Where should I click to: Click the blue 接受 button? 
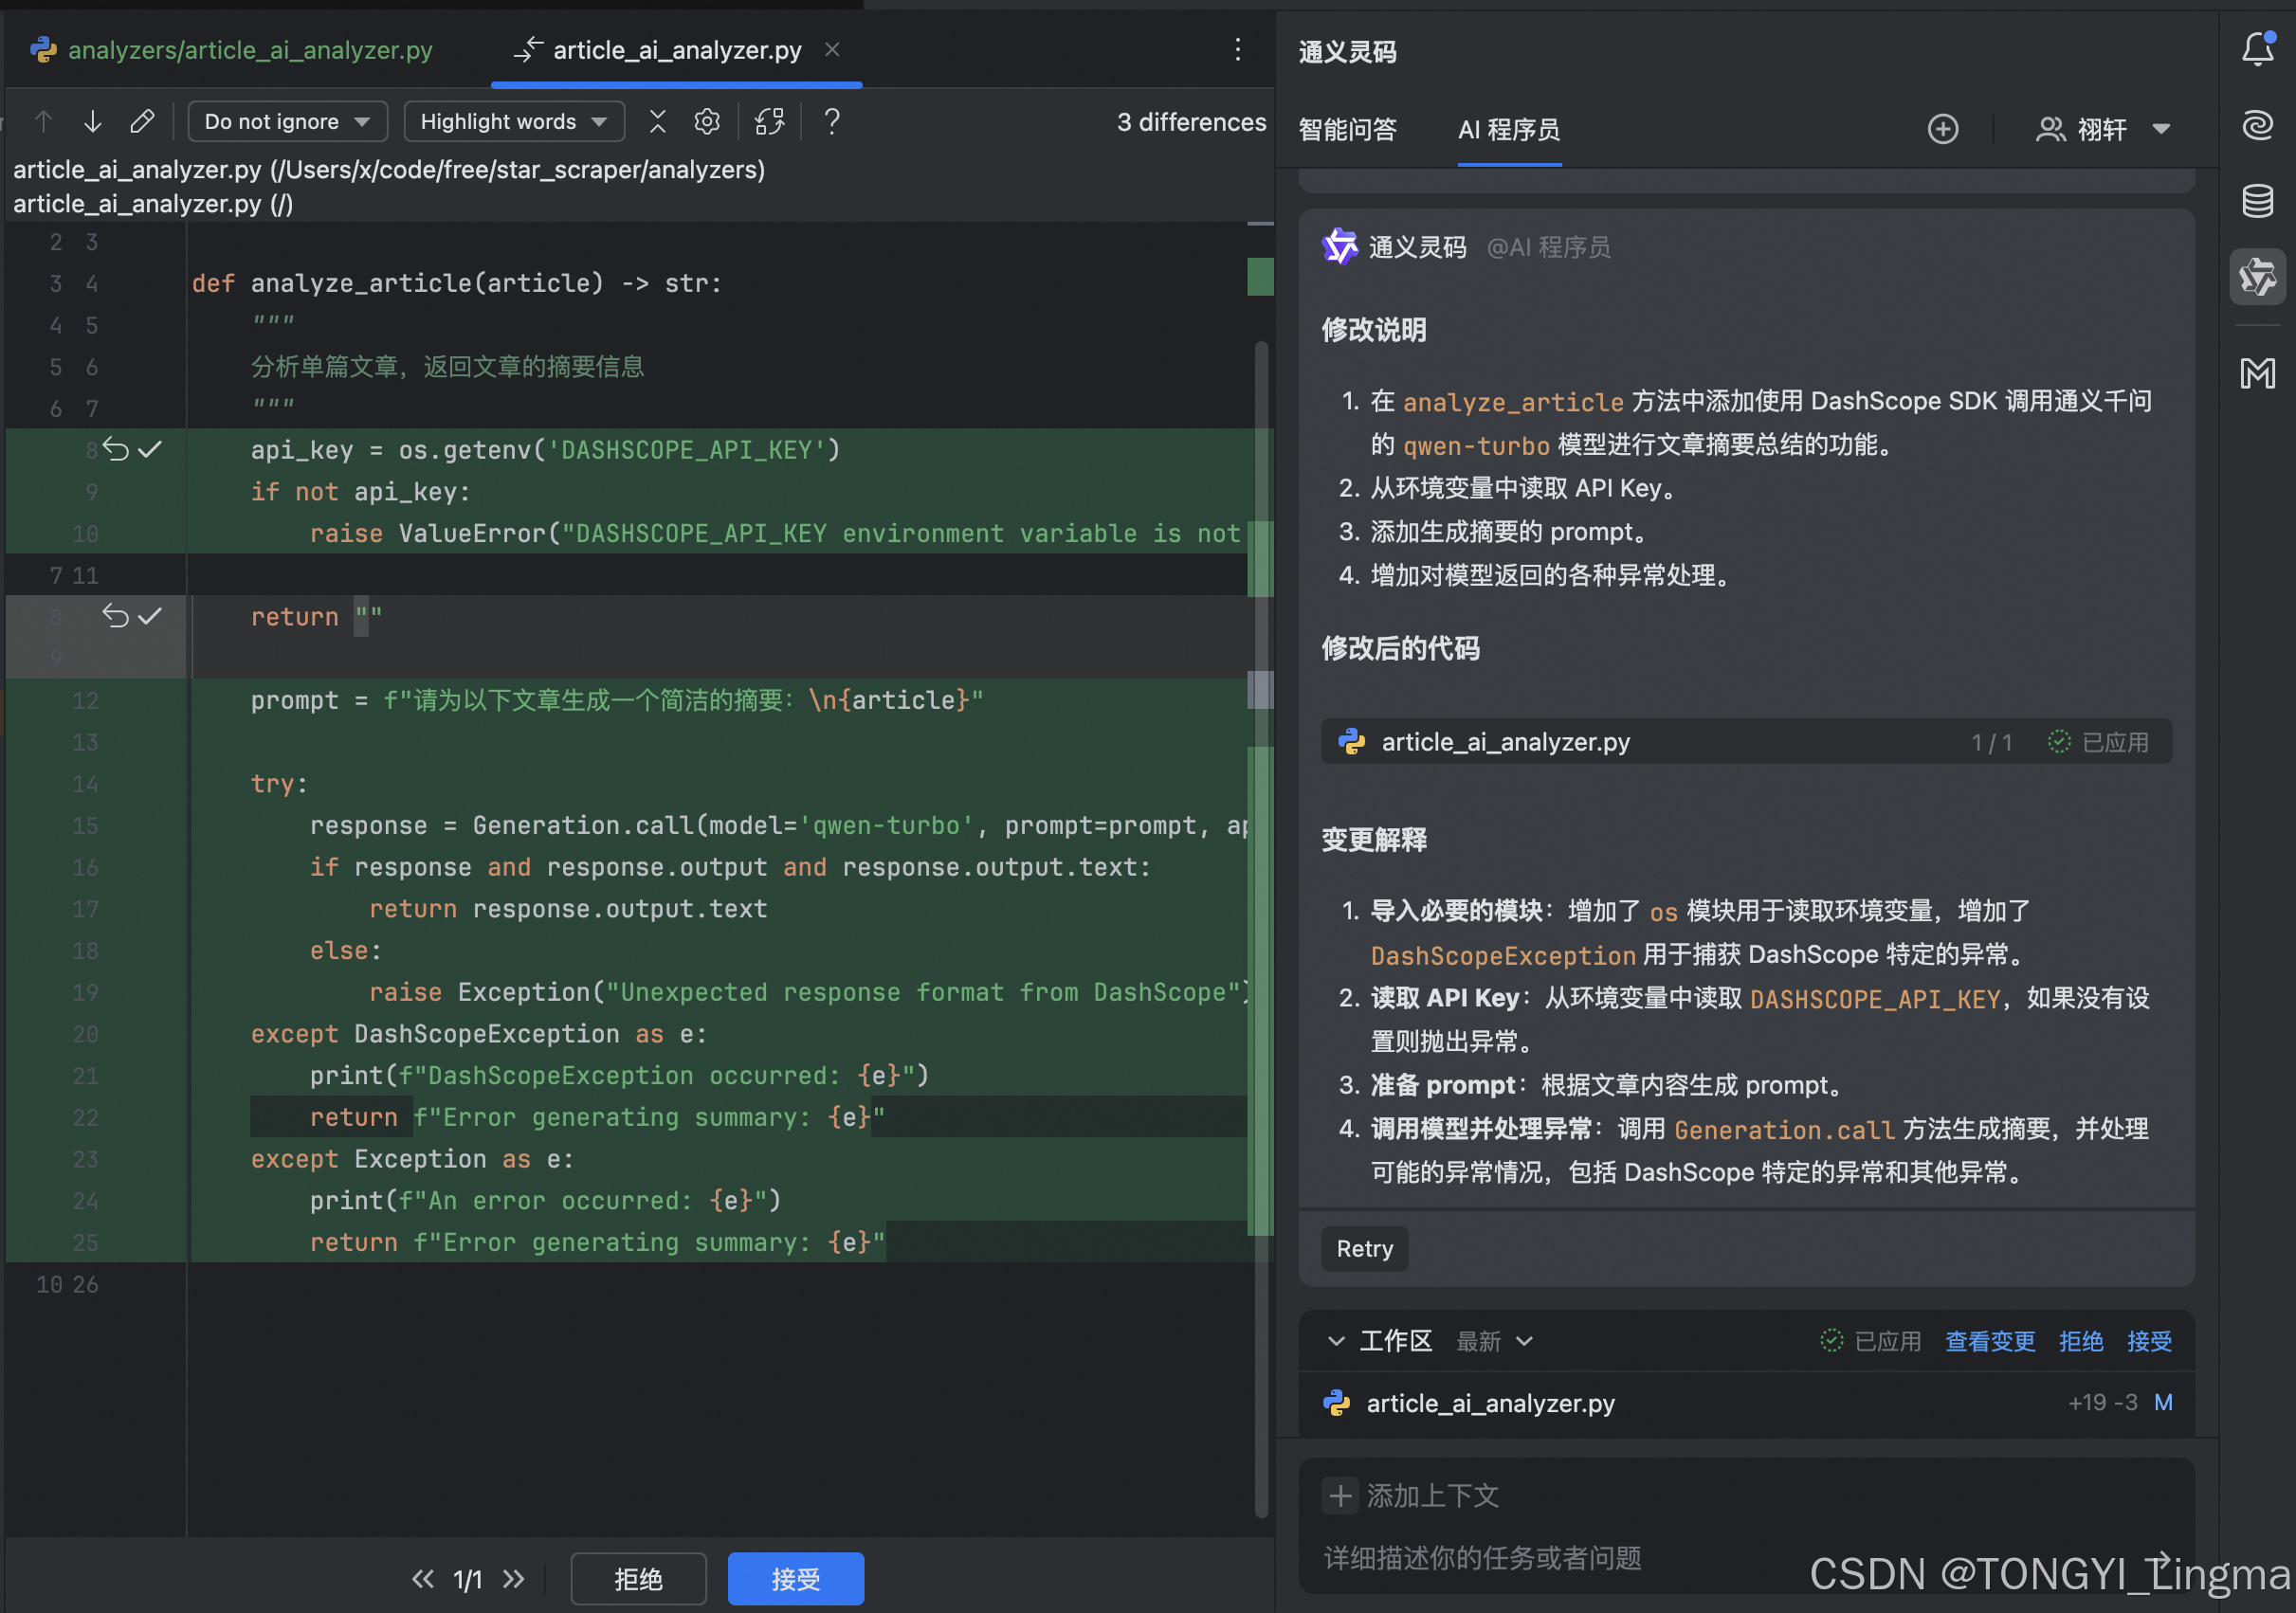[x=795, y=1578]
